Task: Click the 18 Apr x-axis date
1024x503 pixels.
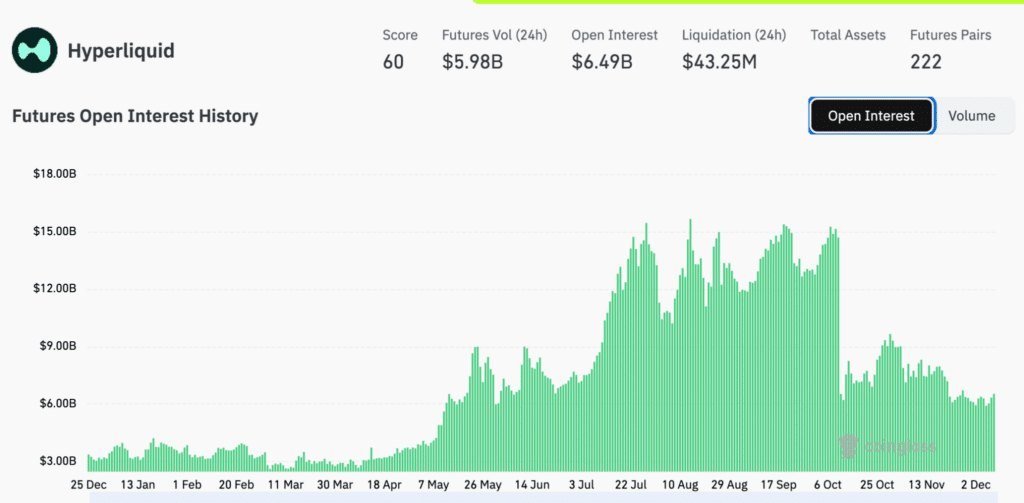Action: tap(385, 485)
